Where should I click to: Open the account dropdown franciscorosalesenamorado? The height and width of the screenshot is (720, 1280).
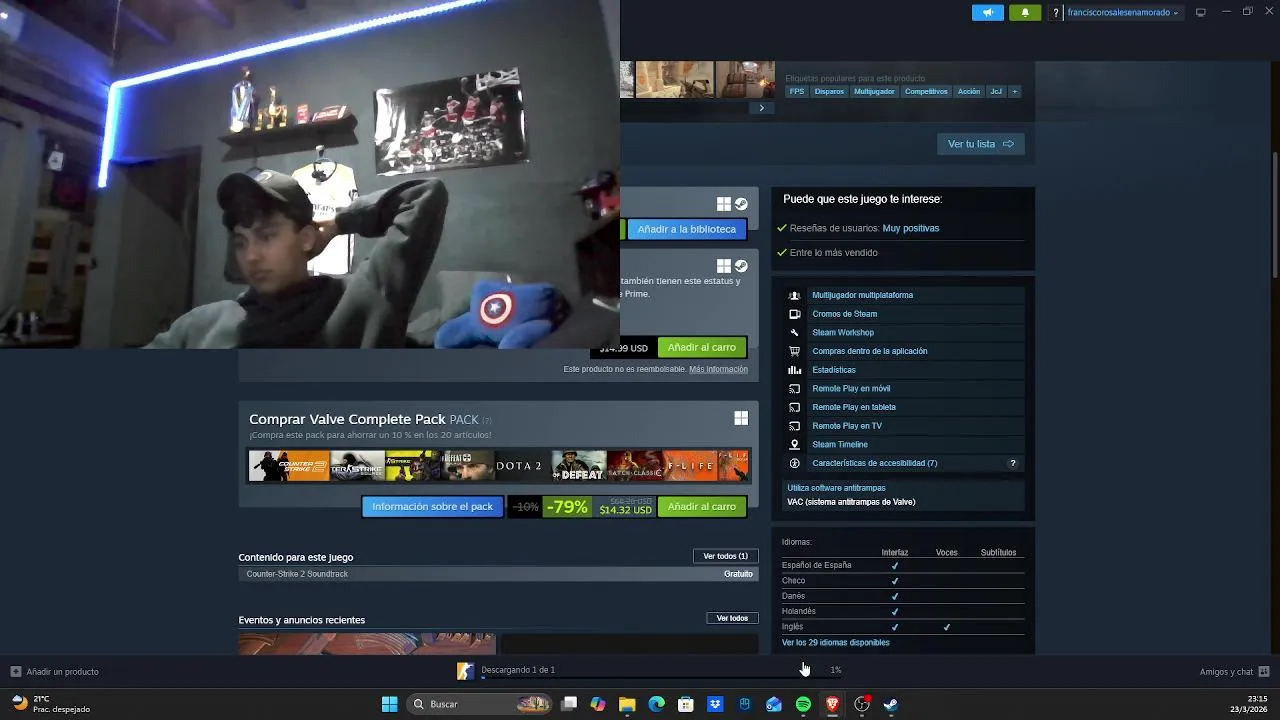[1123, 13]
